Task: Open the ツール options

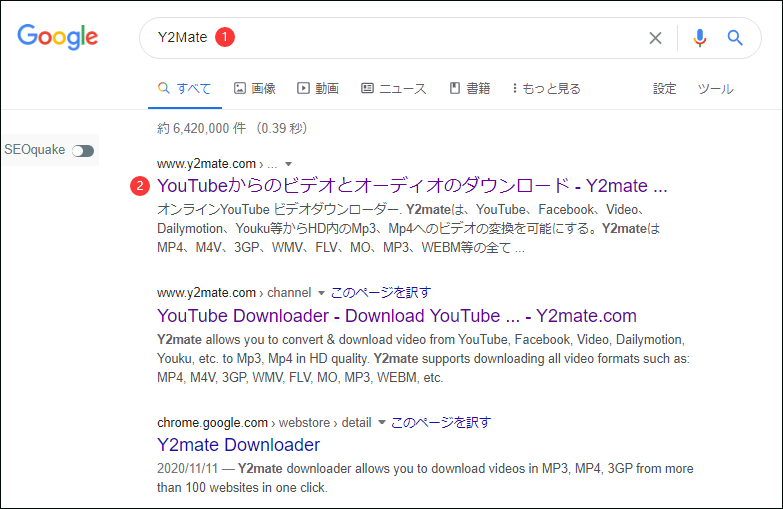Action: 716,89
